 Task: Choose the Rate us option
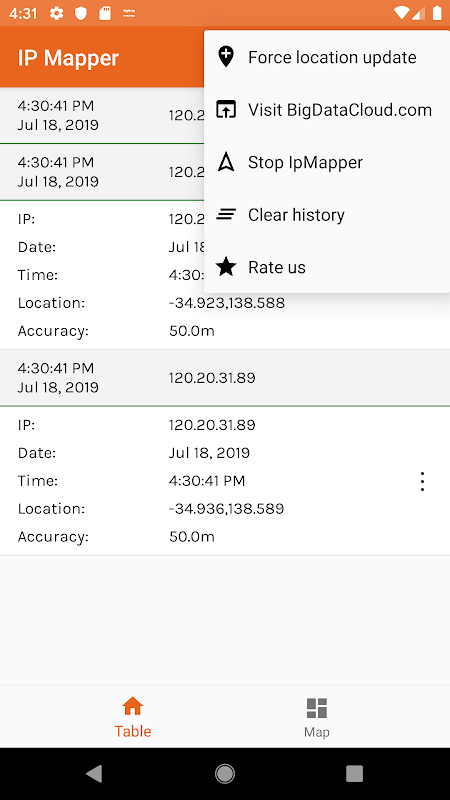click(327, 267)
